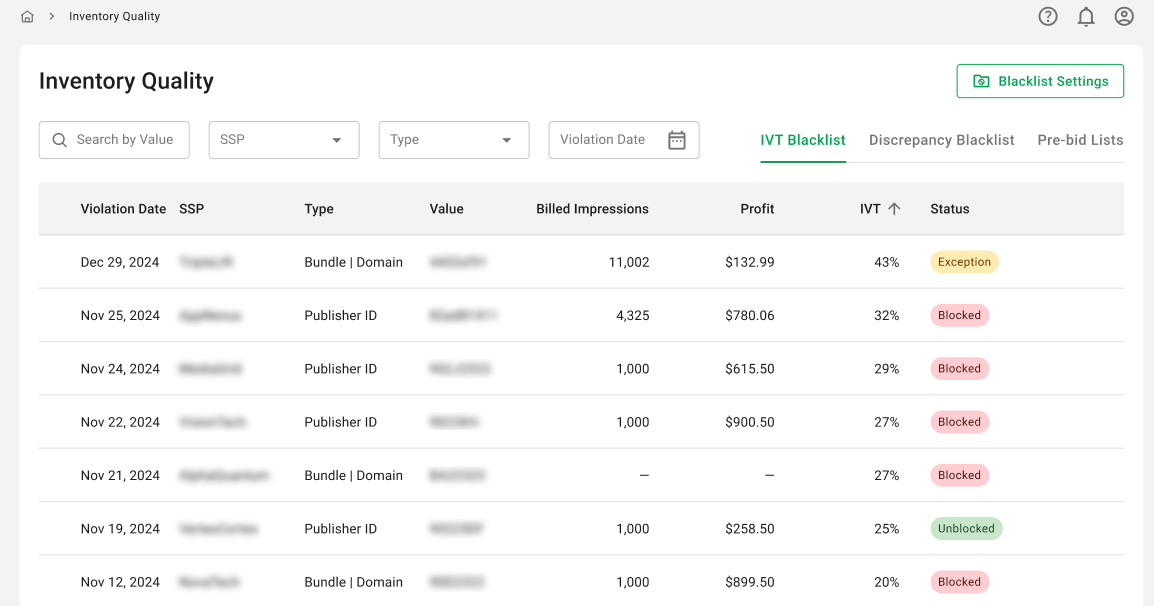Click the Inventory Quality breadcrumb link
This screenshot has height=606, width=1154.
[114, 17]
